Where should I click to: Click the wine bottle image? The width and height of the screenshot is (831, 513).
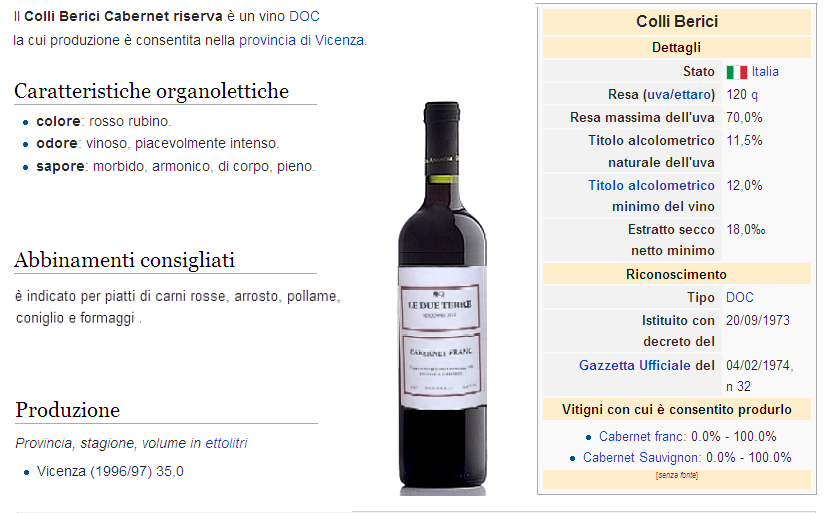click(442, 297)
